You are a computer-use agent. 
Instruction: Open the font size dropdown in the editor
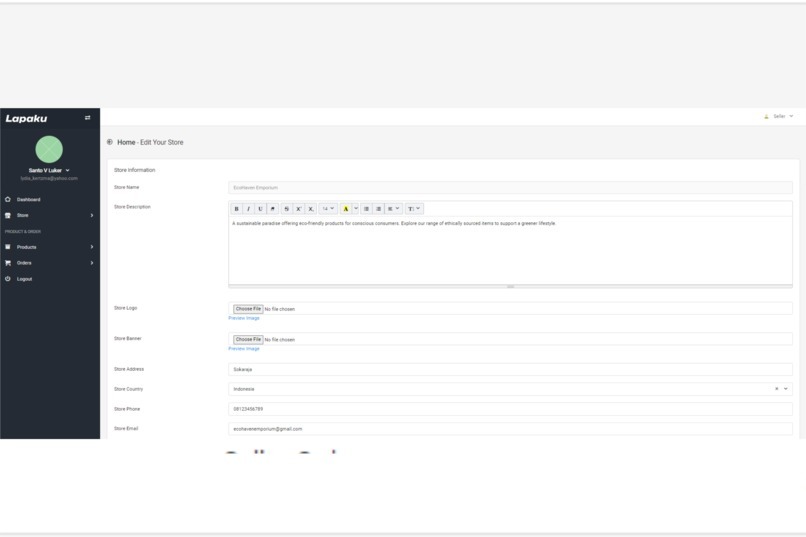click(x=328, y=209)
